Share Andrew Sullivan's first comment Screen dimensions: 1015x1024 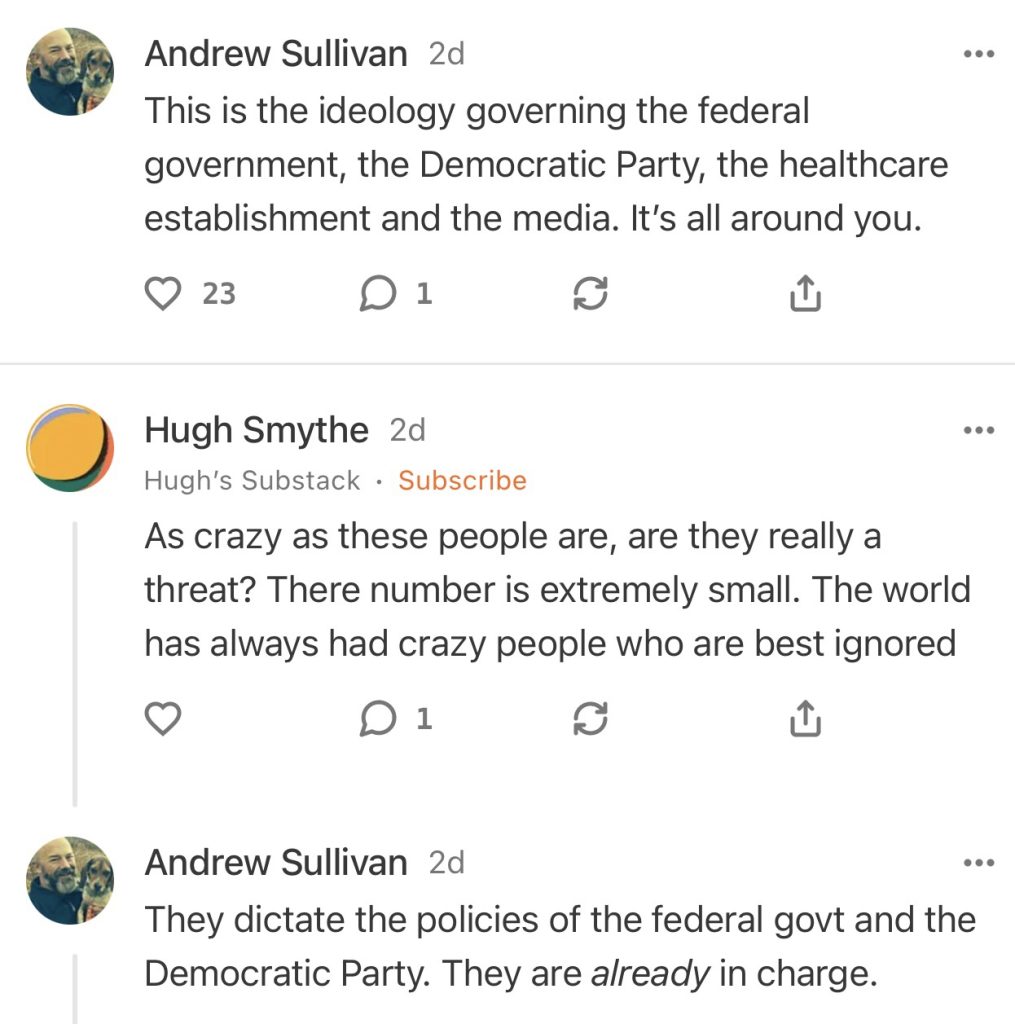point(805,293)
